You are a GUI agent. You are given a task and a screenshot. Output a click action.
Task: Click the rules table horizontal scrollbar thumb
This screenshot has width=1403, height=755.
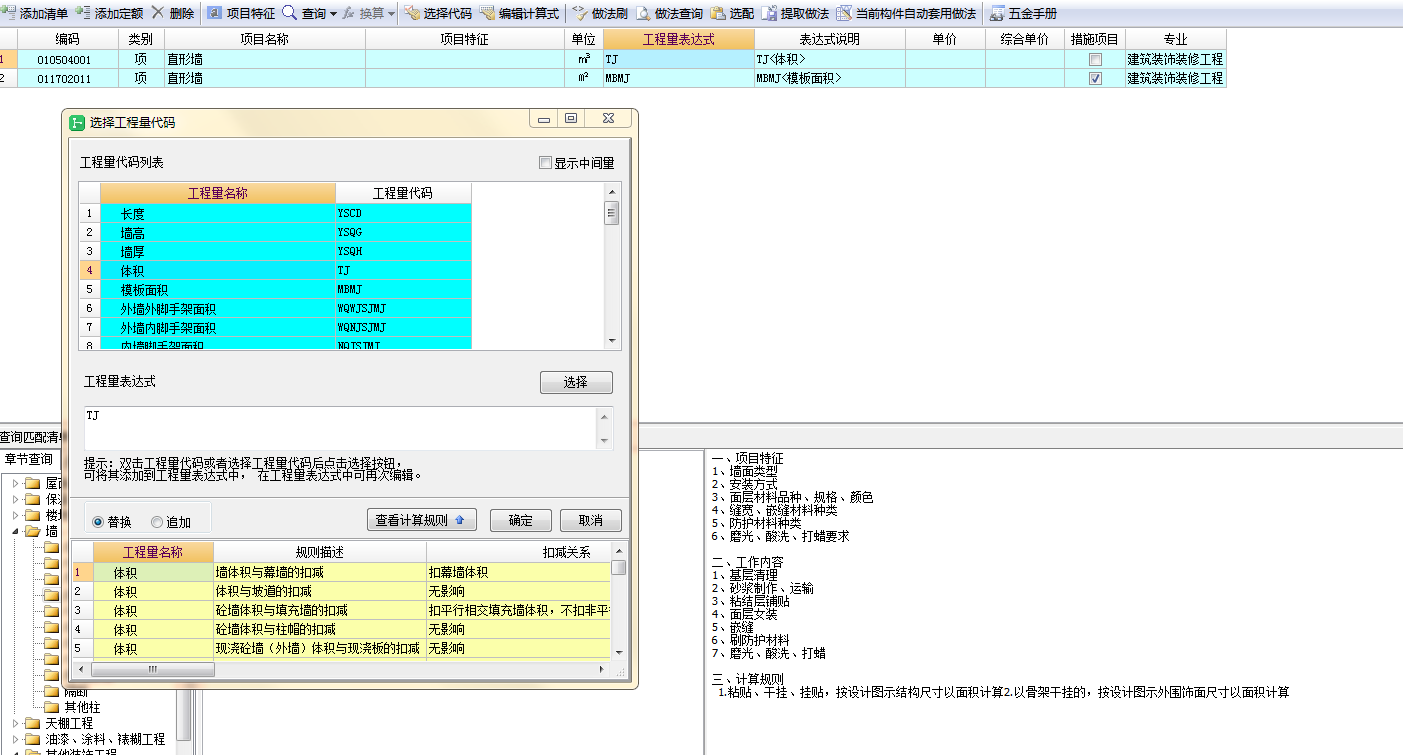coord(152,669)
